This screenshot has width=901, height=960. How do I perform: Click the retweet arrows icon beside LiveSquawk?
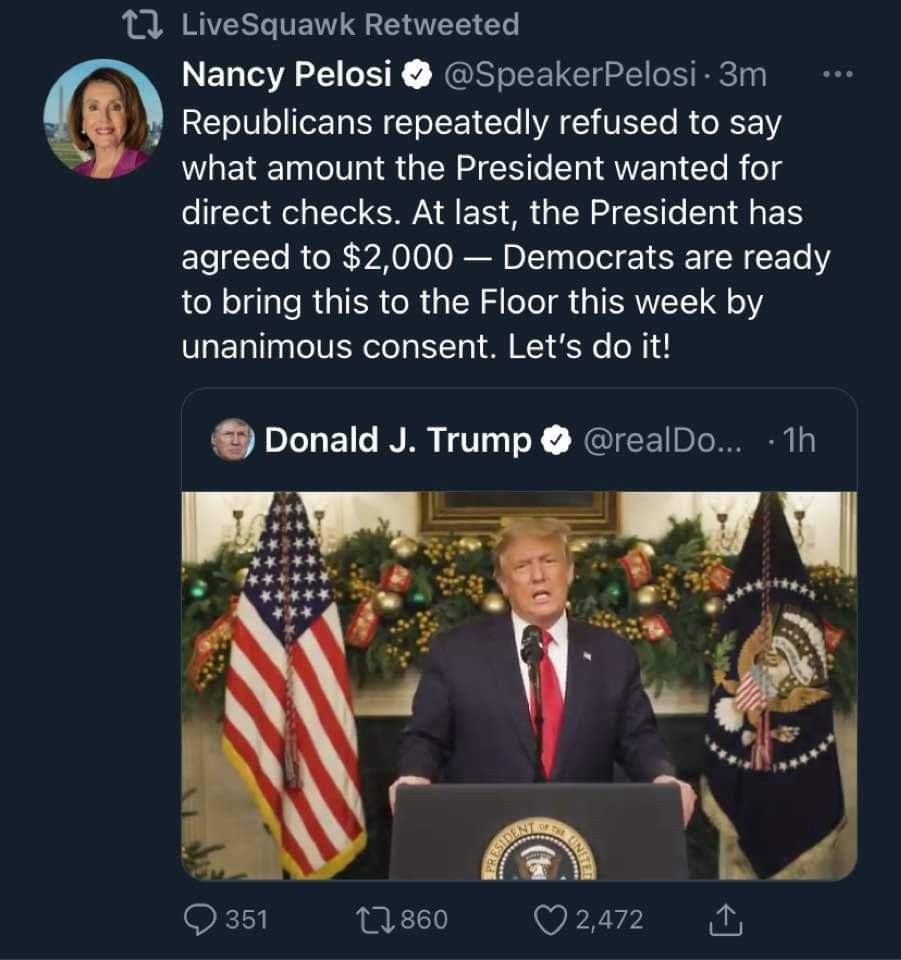click(x=143, y=24)
